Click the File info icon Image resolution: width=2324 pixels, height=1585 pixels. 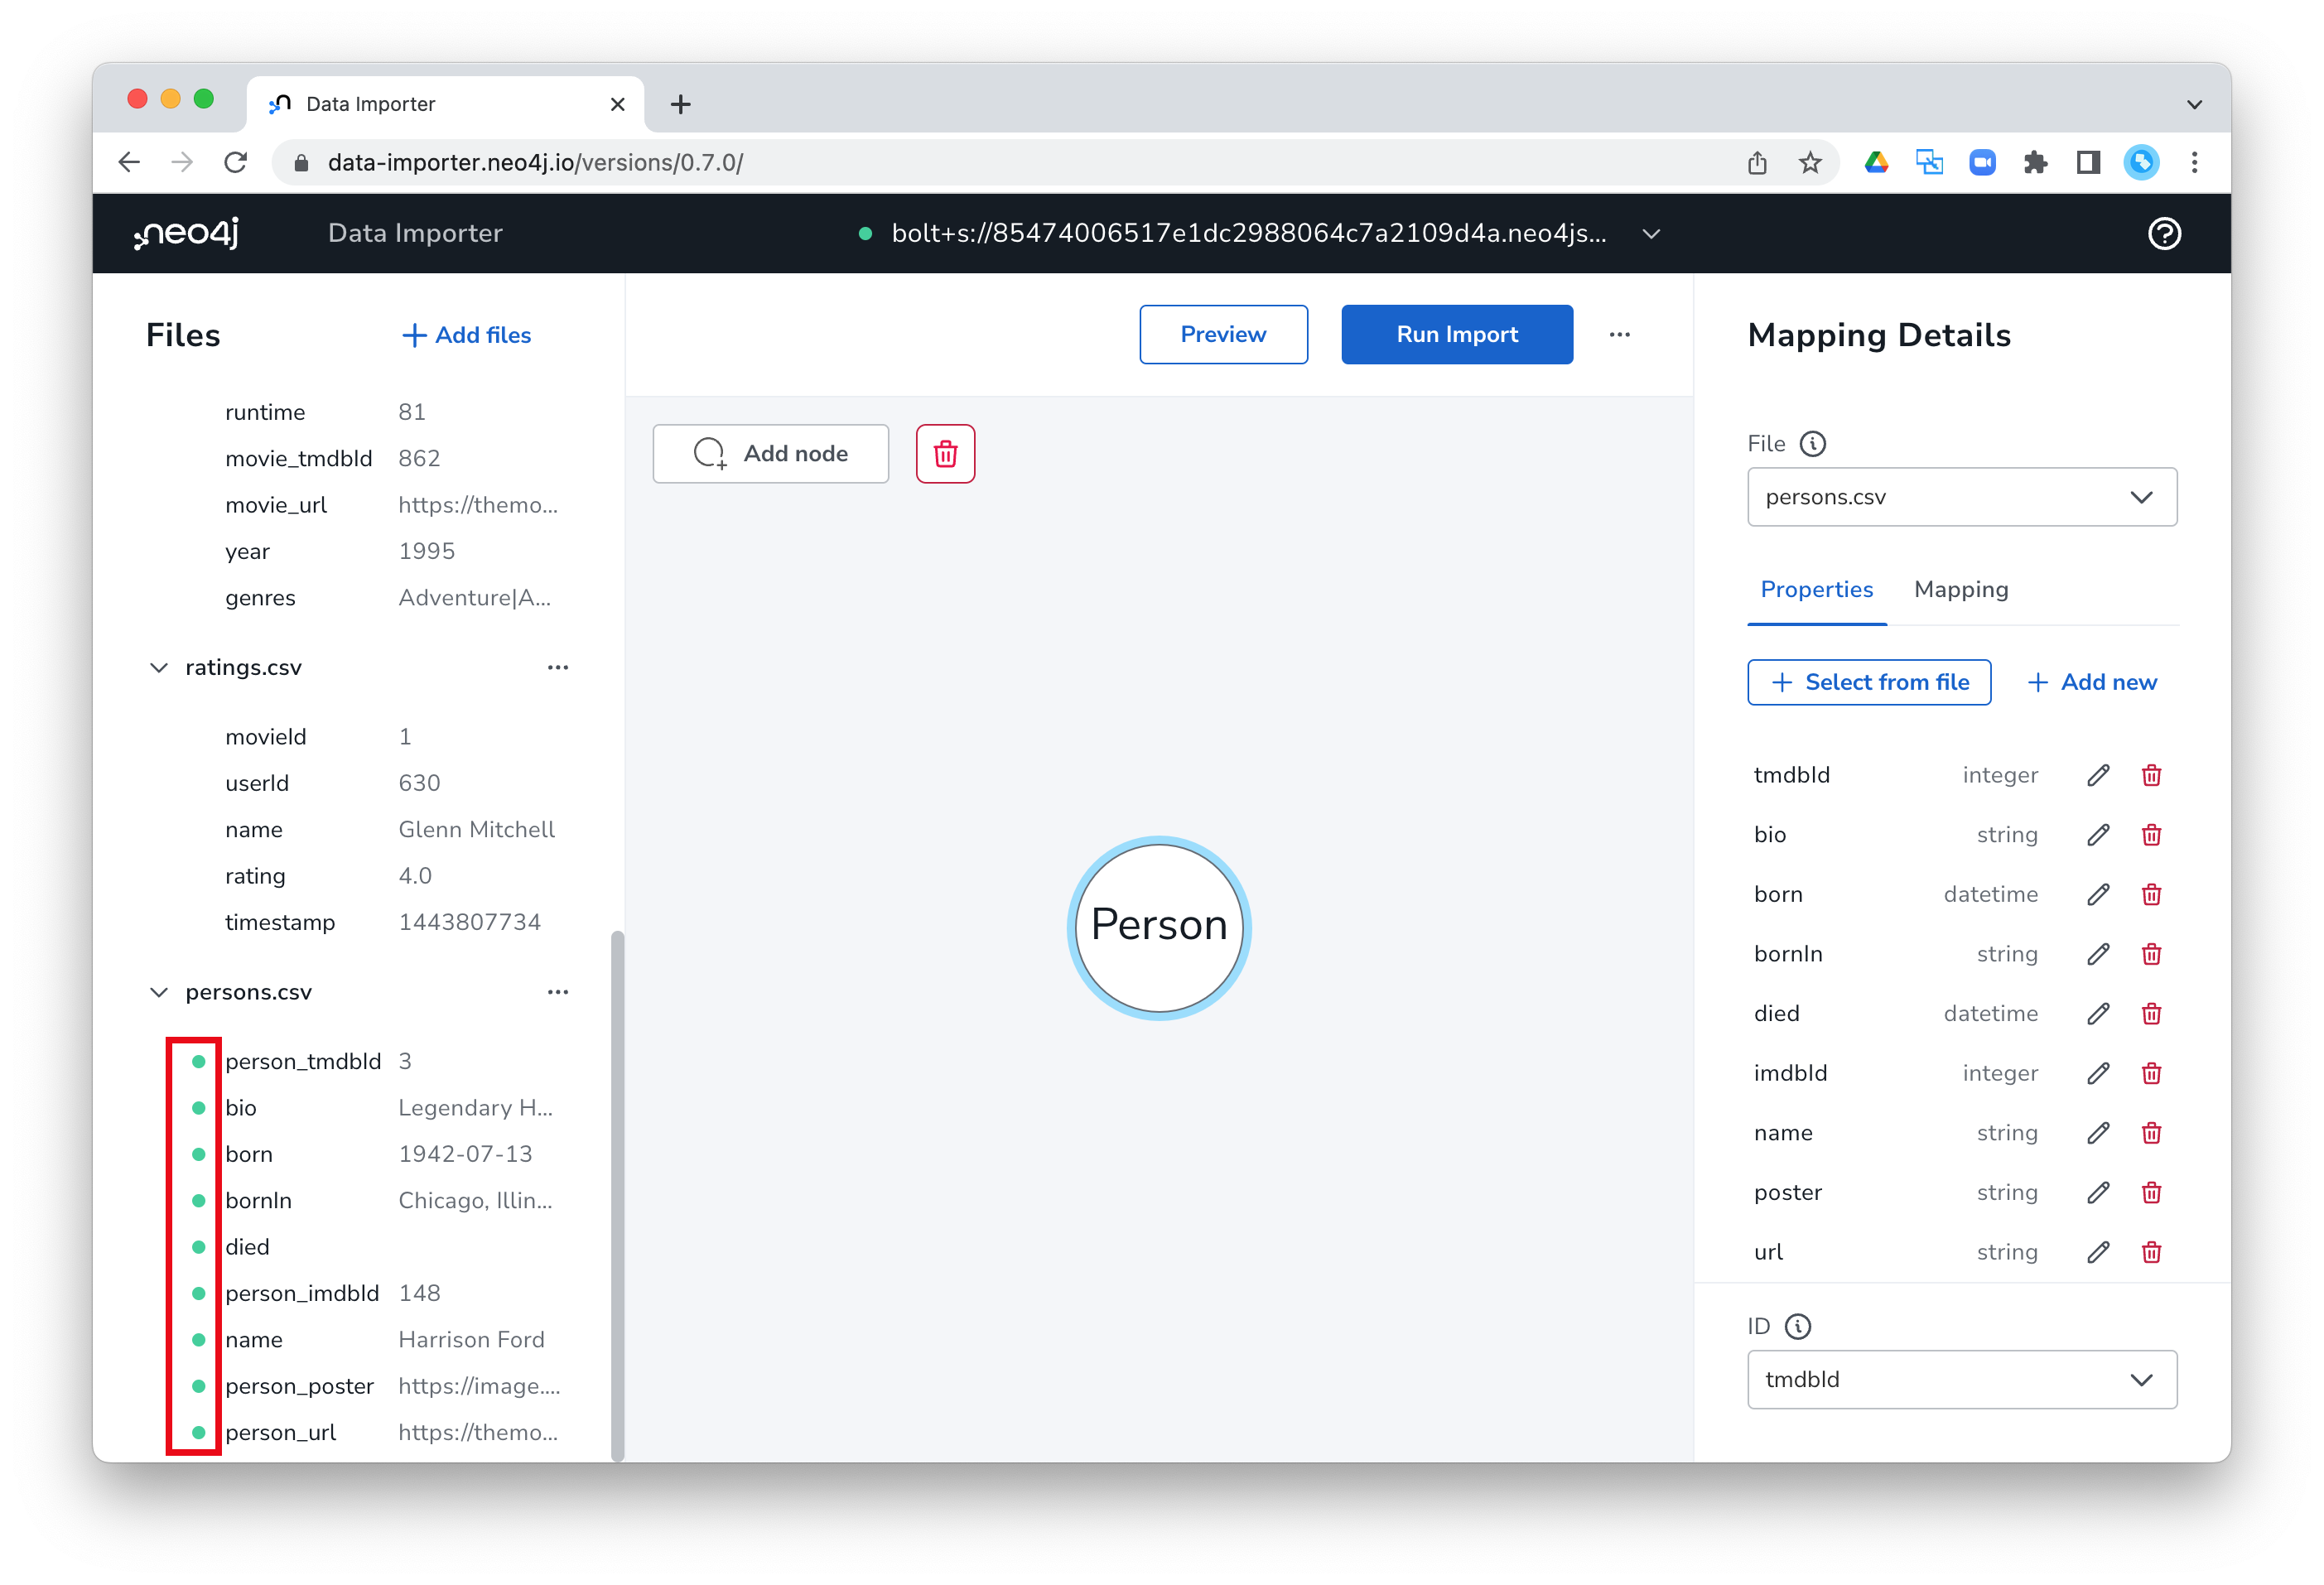1813,443
